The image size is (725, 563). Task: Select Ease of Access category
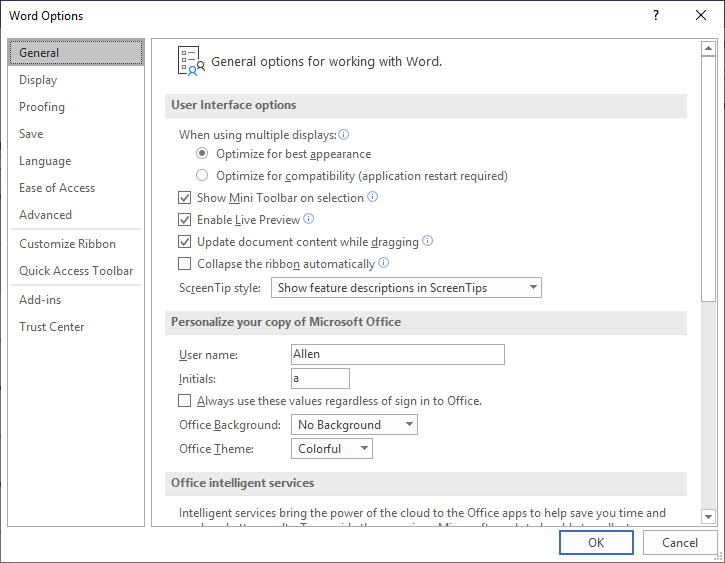(x=76, y=188)
